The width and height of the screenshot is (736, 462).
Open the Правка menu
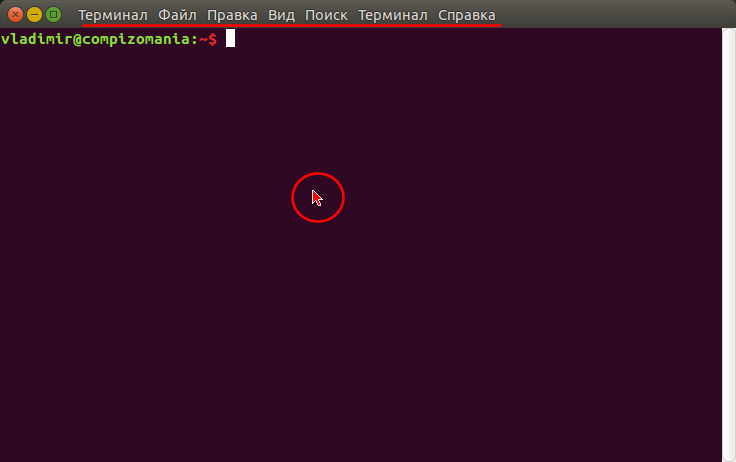pyautogui.click(x=232, y=15)
